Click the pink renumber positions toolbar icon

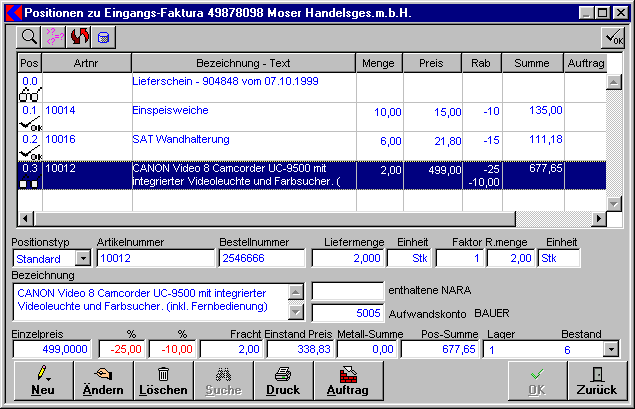(54, 36)
